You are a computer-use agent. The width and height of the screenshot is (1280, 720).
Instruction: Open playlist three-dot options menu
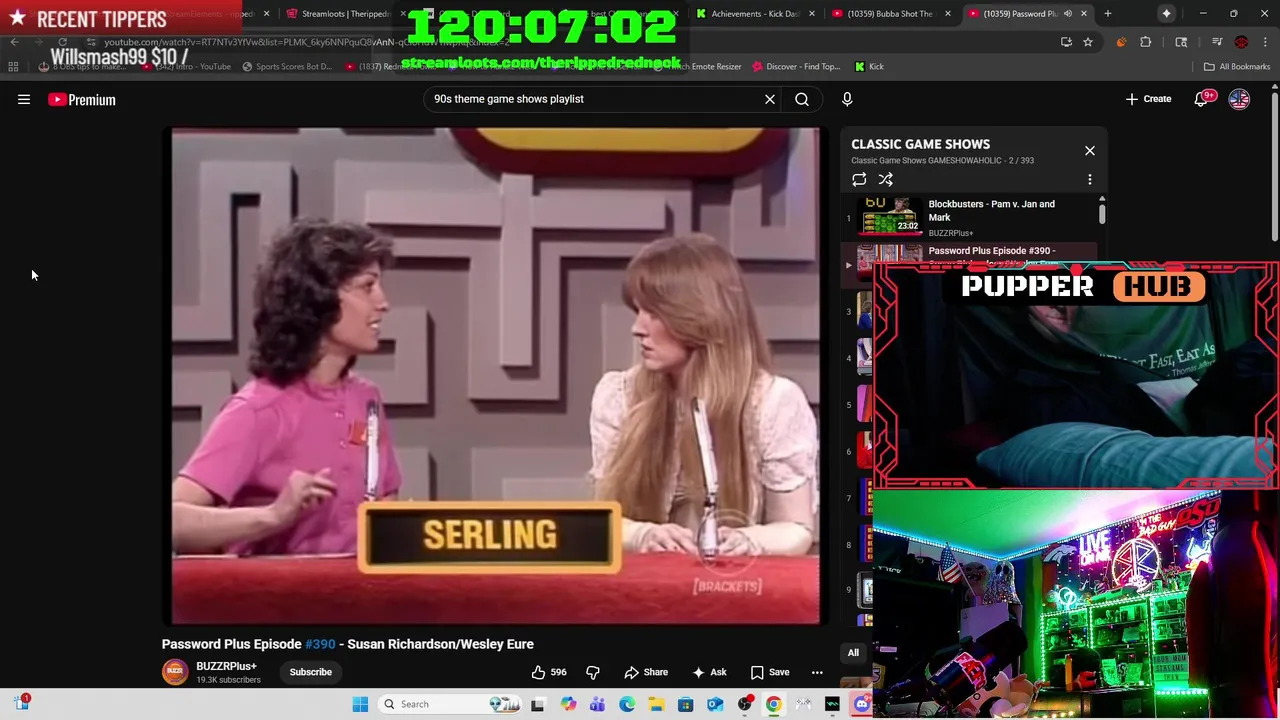(1090, 180)
